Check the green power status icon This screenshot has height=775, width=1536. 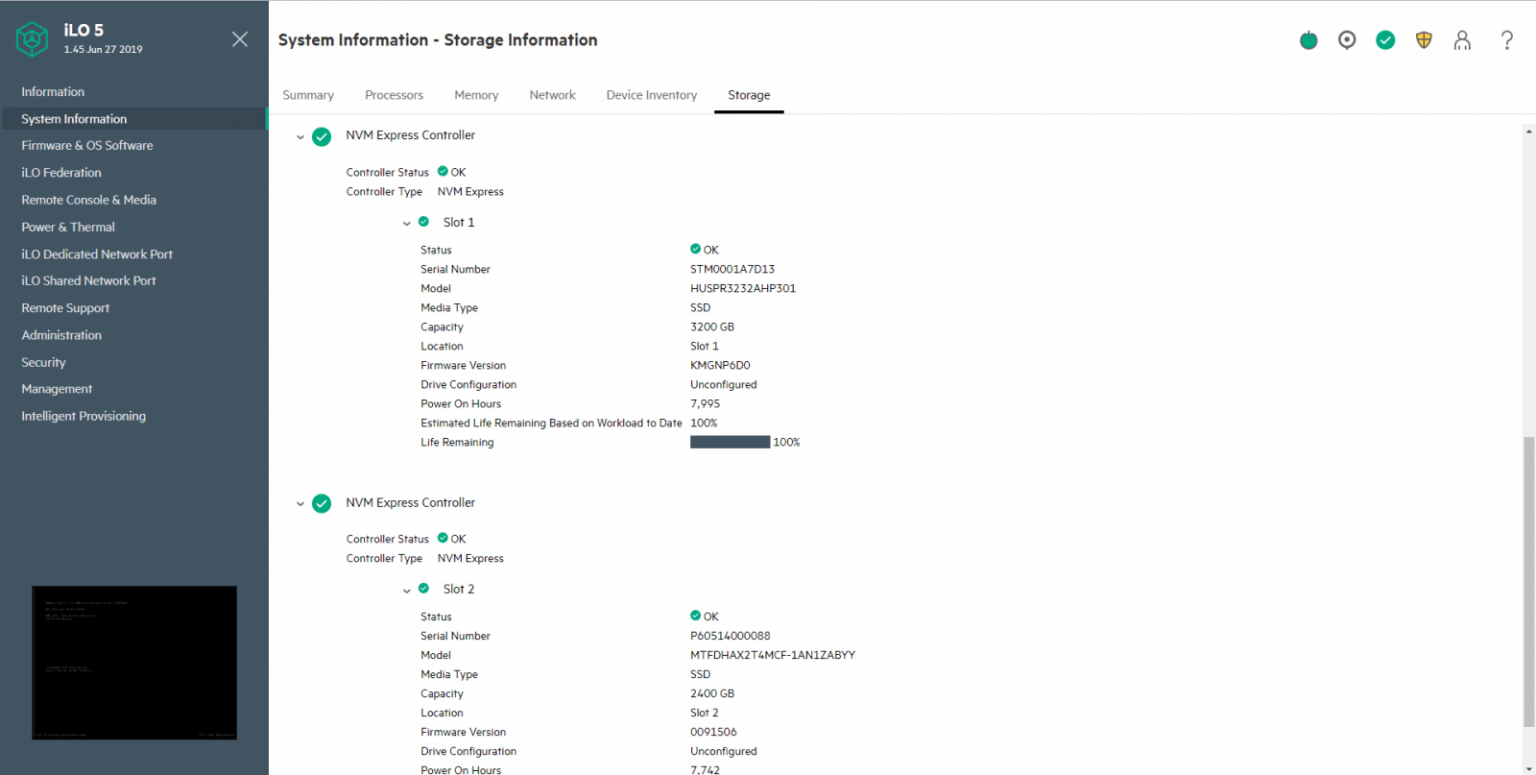(1308, 40)
